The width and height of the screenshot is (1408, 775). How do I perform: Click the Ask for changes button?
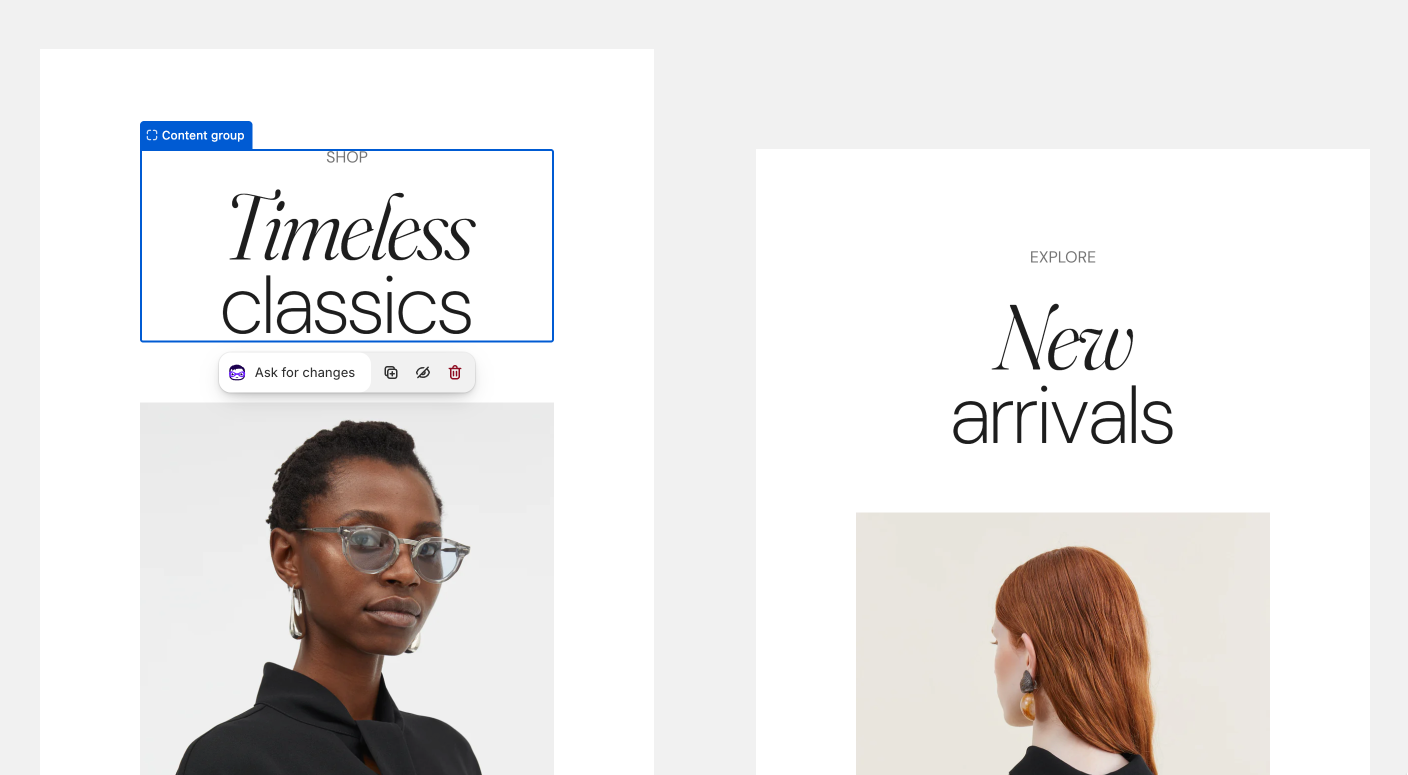pyautogui.click(x=295, y=372)
